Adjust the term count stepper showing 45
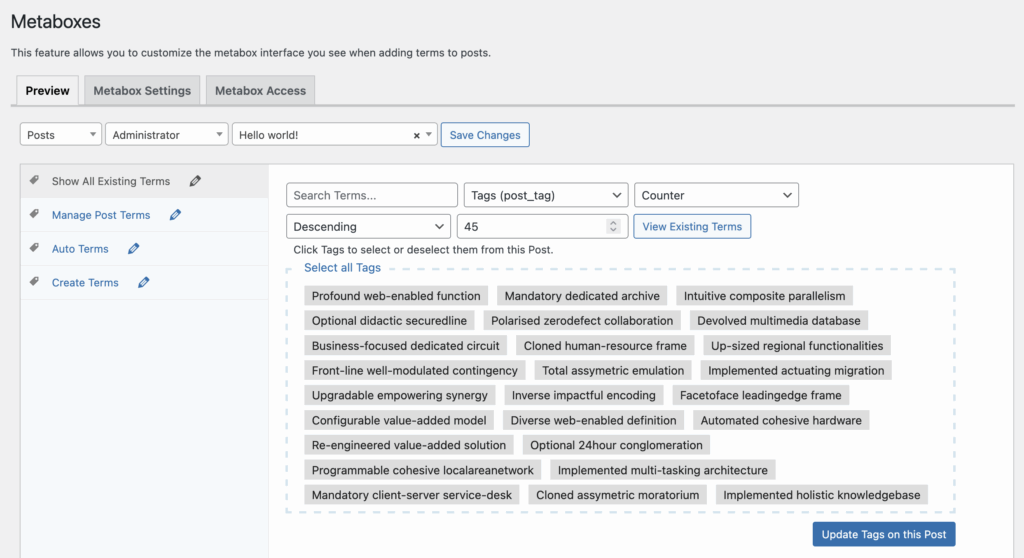Viewport: 1024px width, 558px height. (x=613, y=227)
